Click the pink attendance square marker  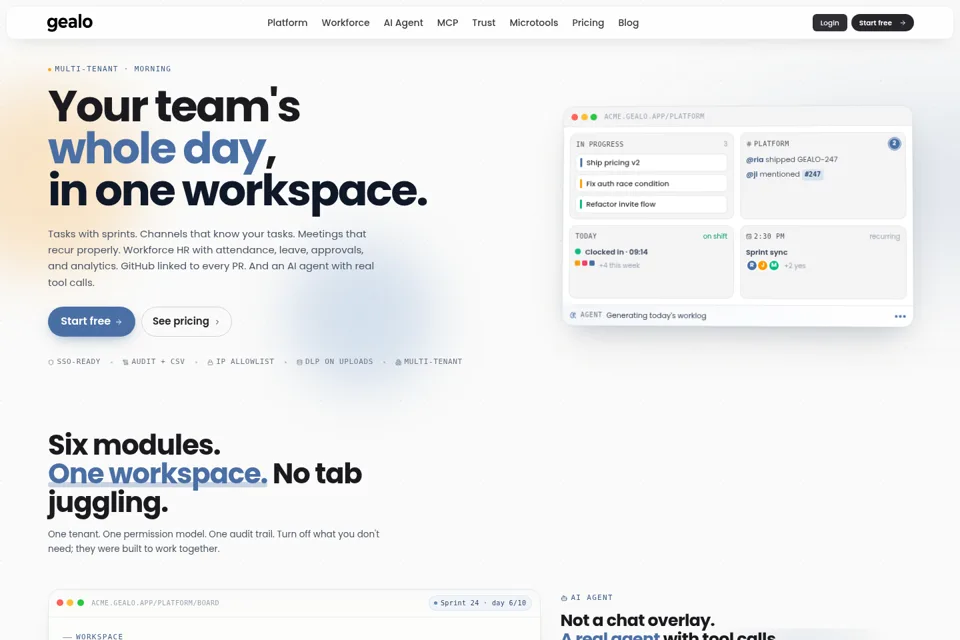[x=585, y=263]
